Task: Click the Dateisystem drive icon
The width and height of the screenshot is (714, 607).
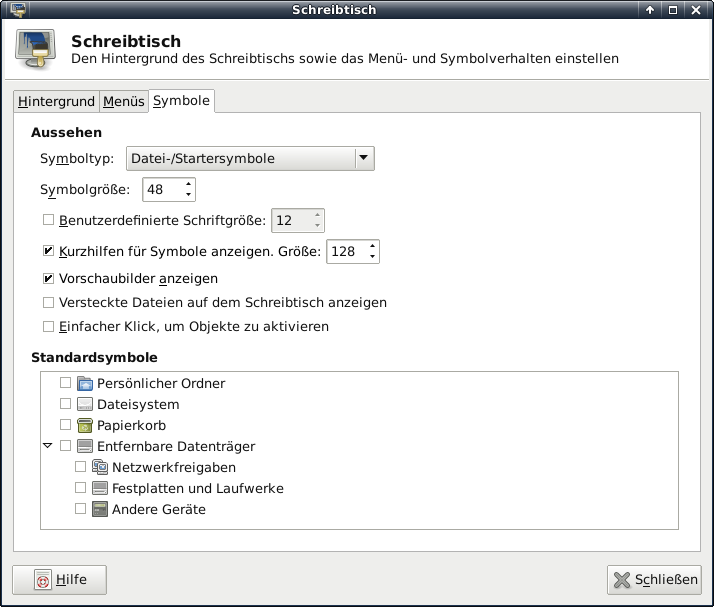Action: pyautogui.click(x=85, y=404)
